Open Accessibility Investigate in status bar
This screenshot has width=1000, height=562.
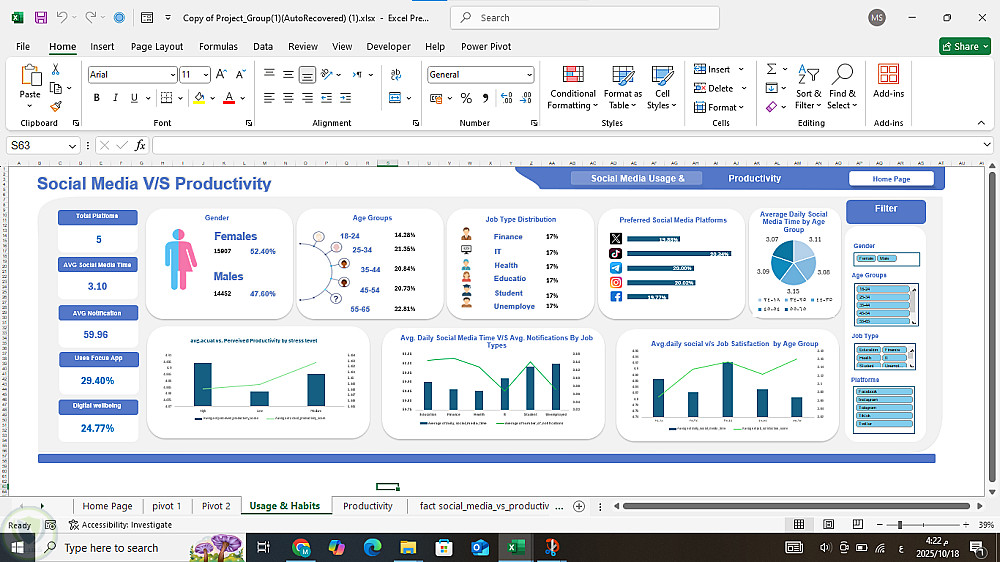tap(121, 525)
